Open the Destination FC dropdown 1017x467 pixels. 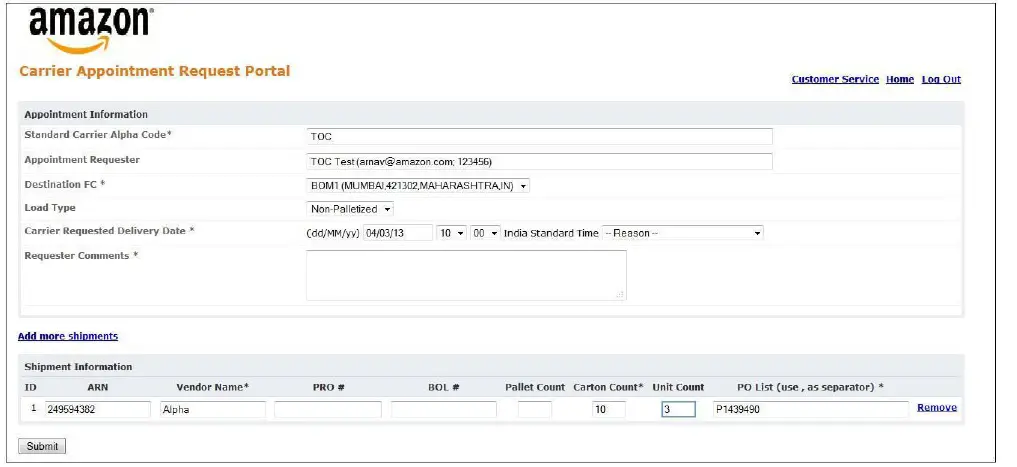(418, 186)
